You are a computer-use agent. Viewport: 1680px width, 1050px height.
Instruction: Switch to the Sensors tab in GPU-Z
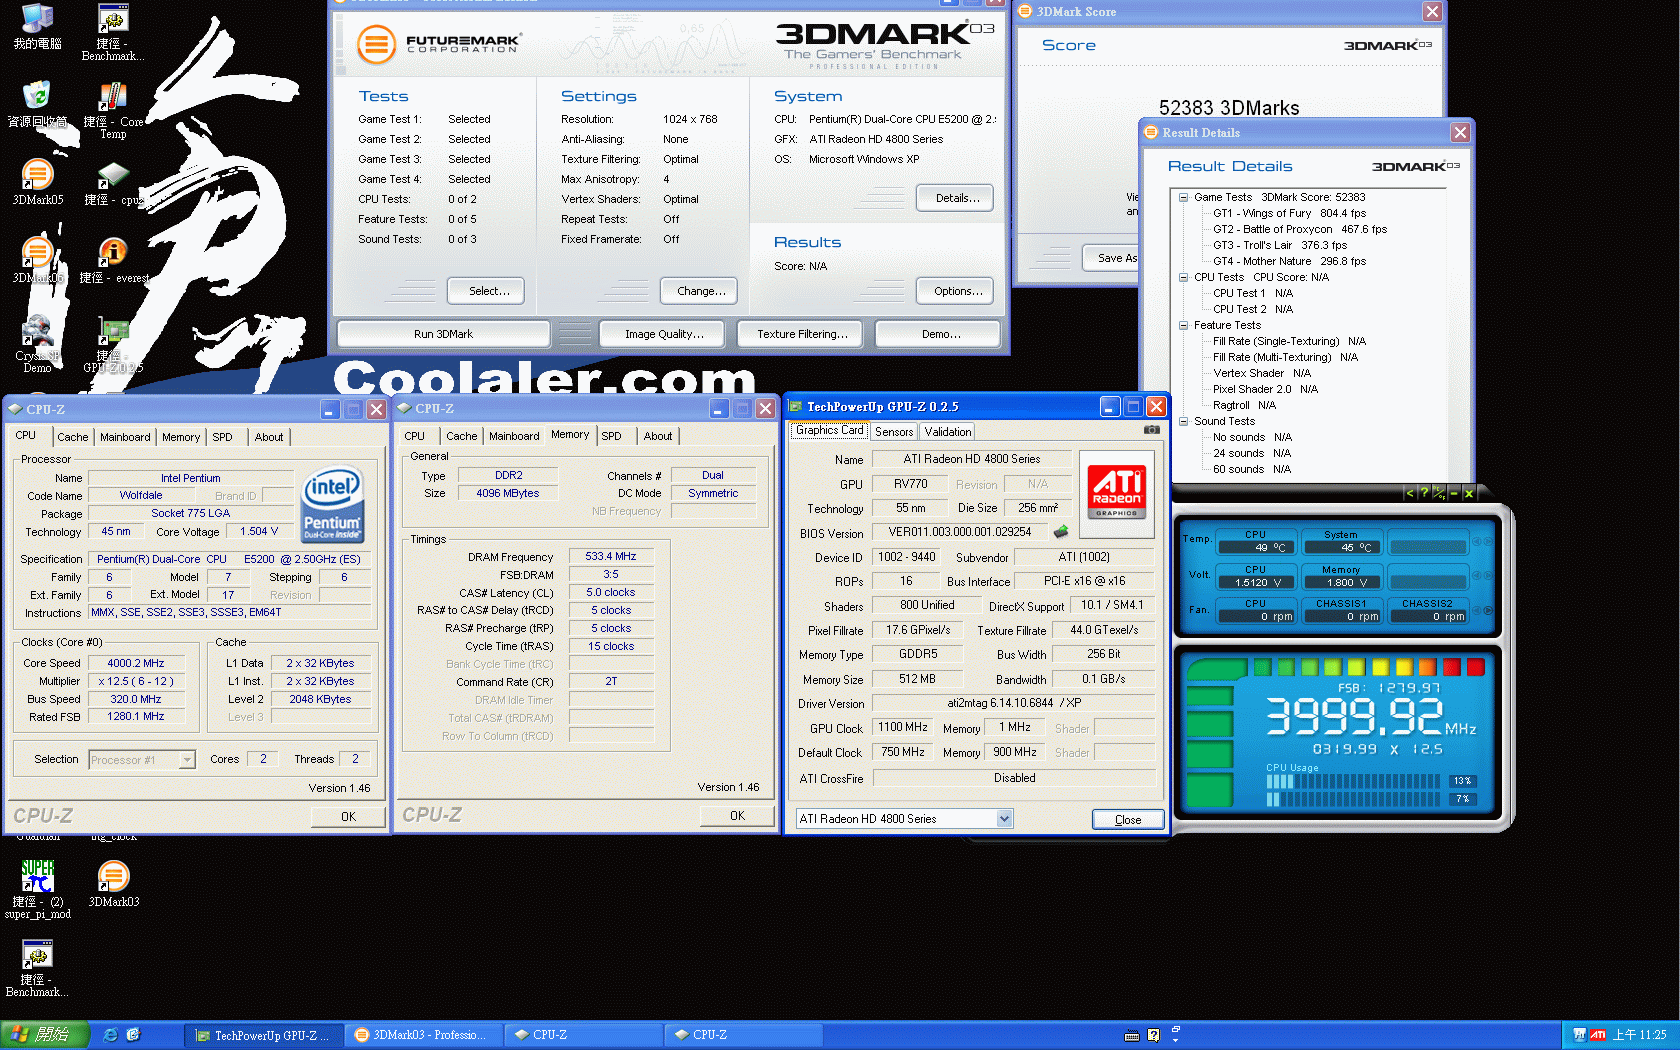click(894, 432)
